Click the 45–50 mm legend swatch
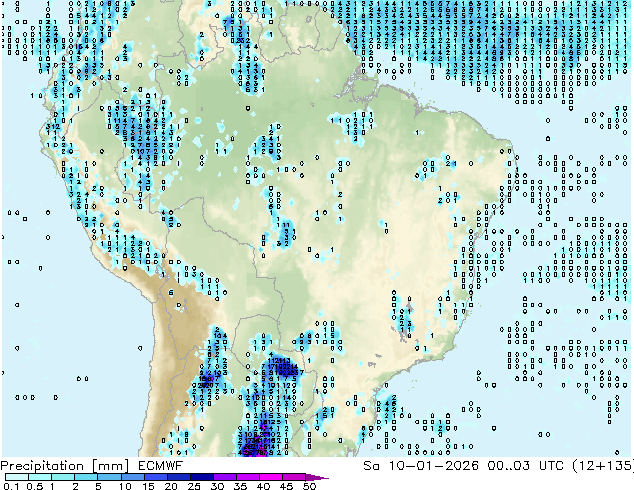The height and width of the screenshot is (490, 634). point(294,477)
